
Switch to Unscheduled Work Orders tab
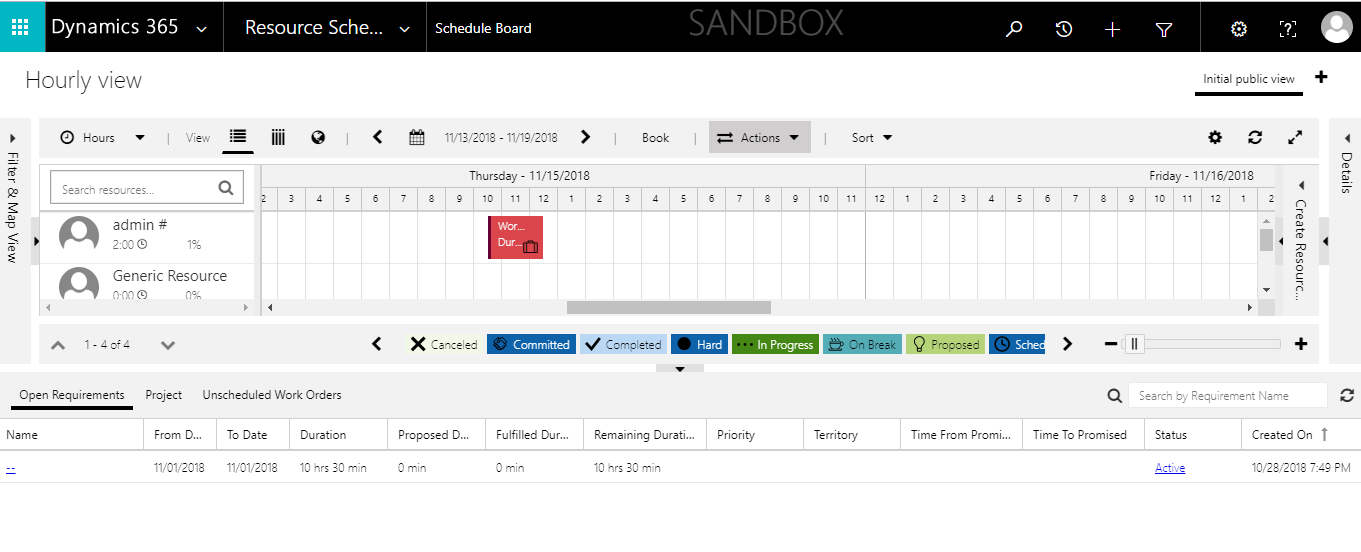272,395
